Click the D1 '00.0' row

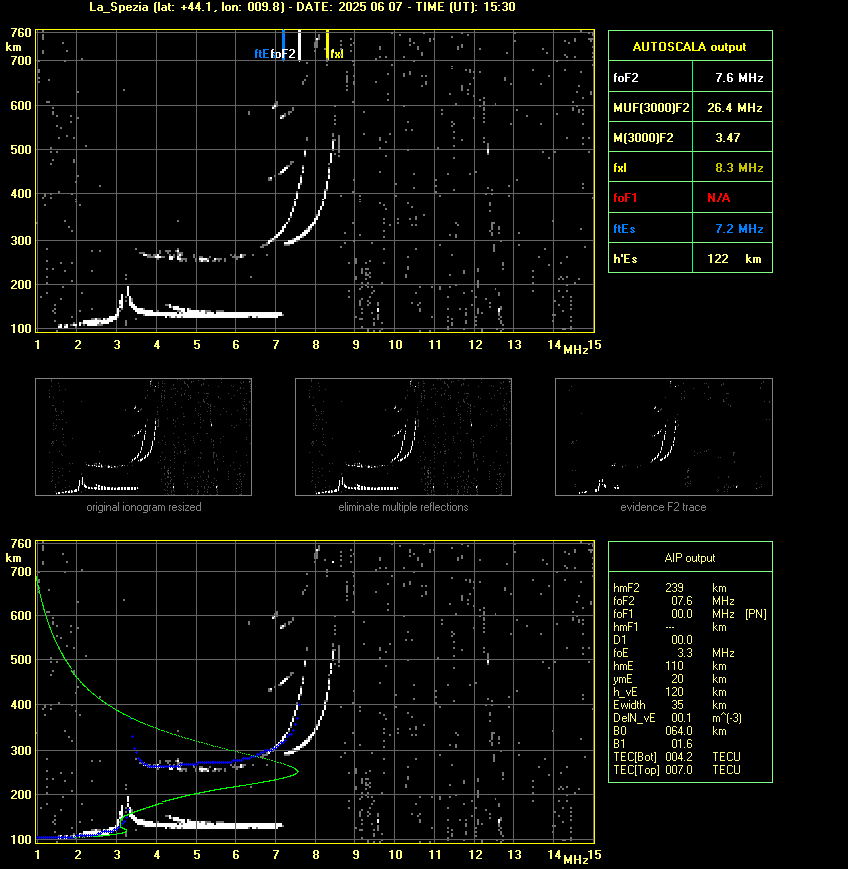pos(653,640)
